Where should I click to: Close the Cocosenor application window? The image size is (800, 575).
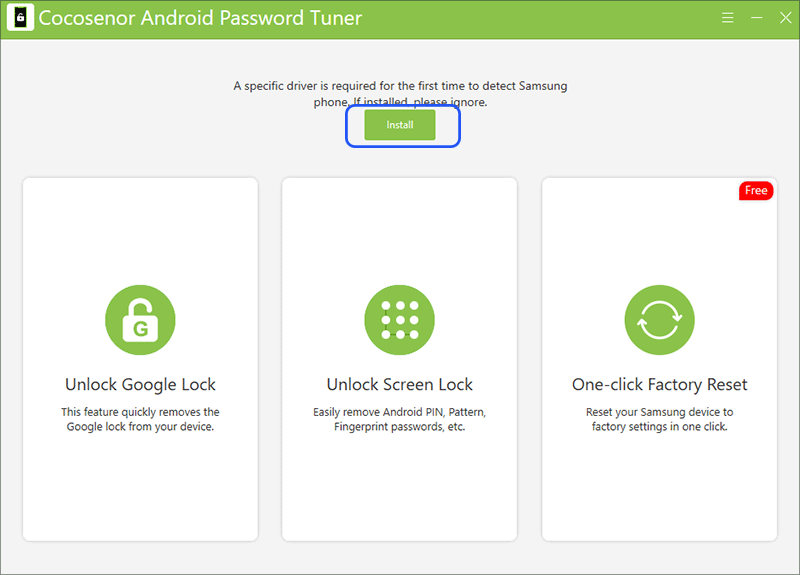coord(786,18)
